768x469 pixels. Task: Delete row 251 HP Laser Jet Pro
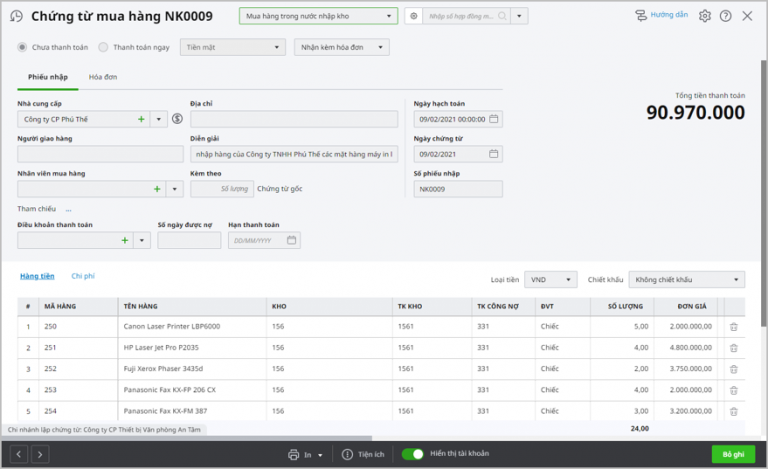coord(733,348)
